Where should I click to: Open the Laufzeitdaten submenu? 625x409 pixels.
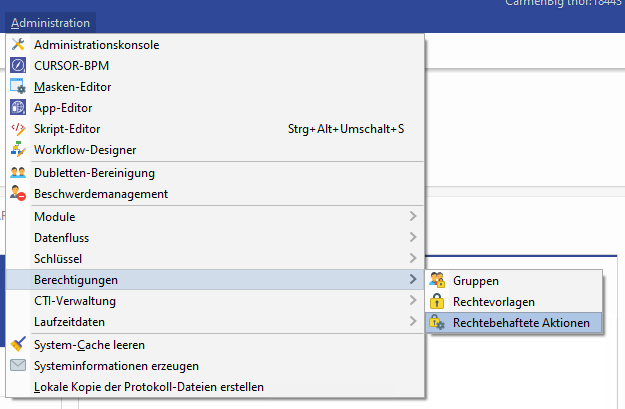pyautogui.click(x=69, y=322)
